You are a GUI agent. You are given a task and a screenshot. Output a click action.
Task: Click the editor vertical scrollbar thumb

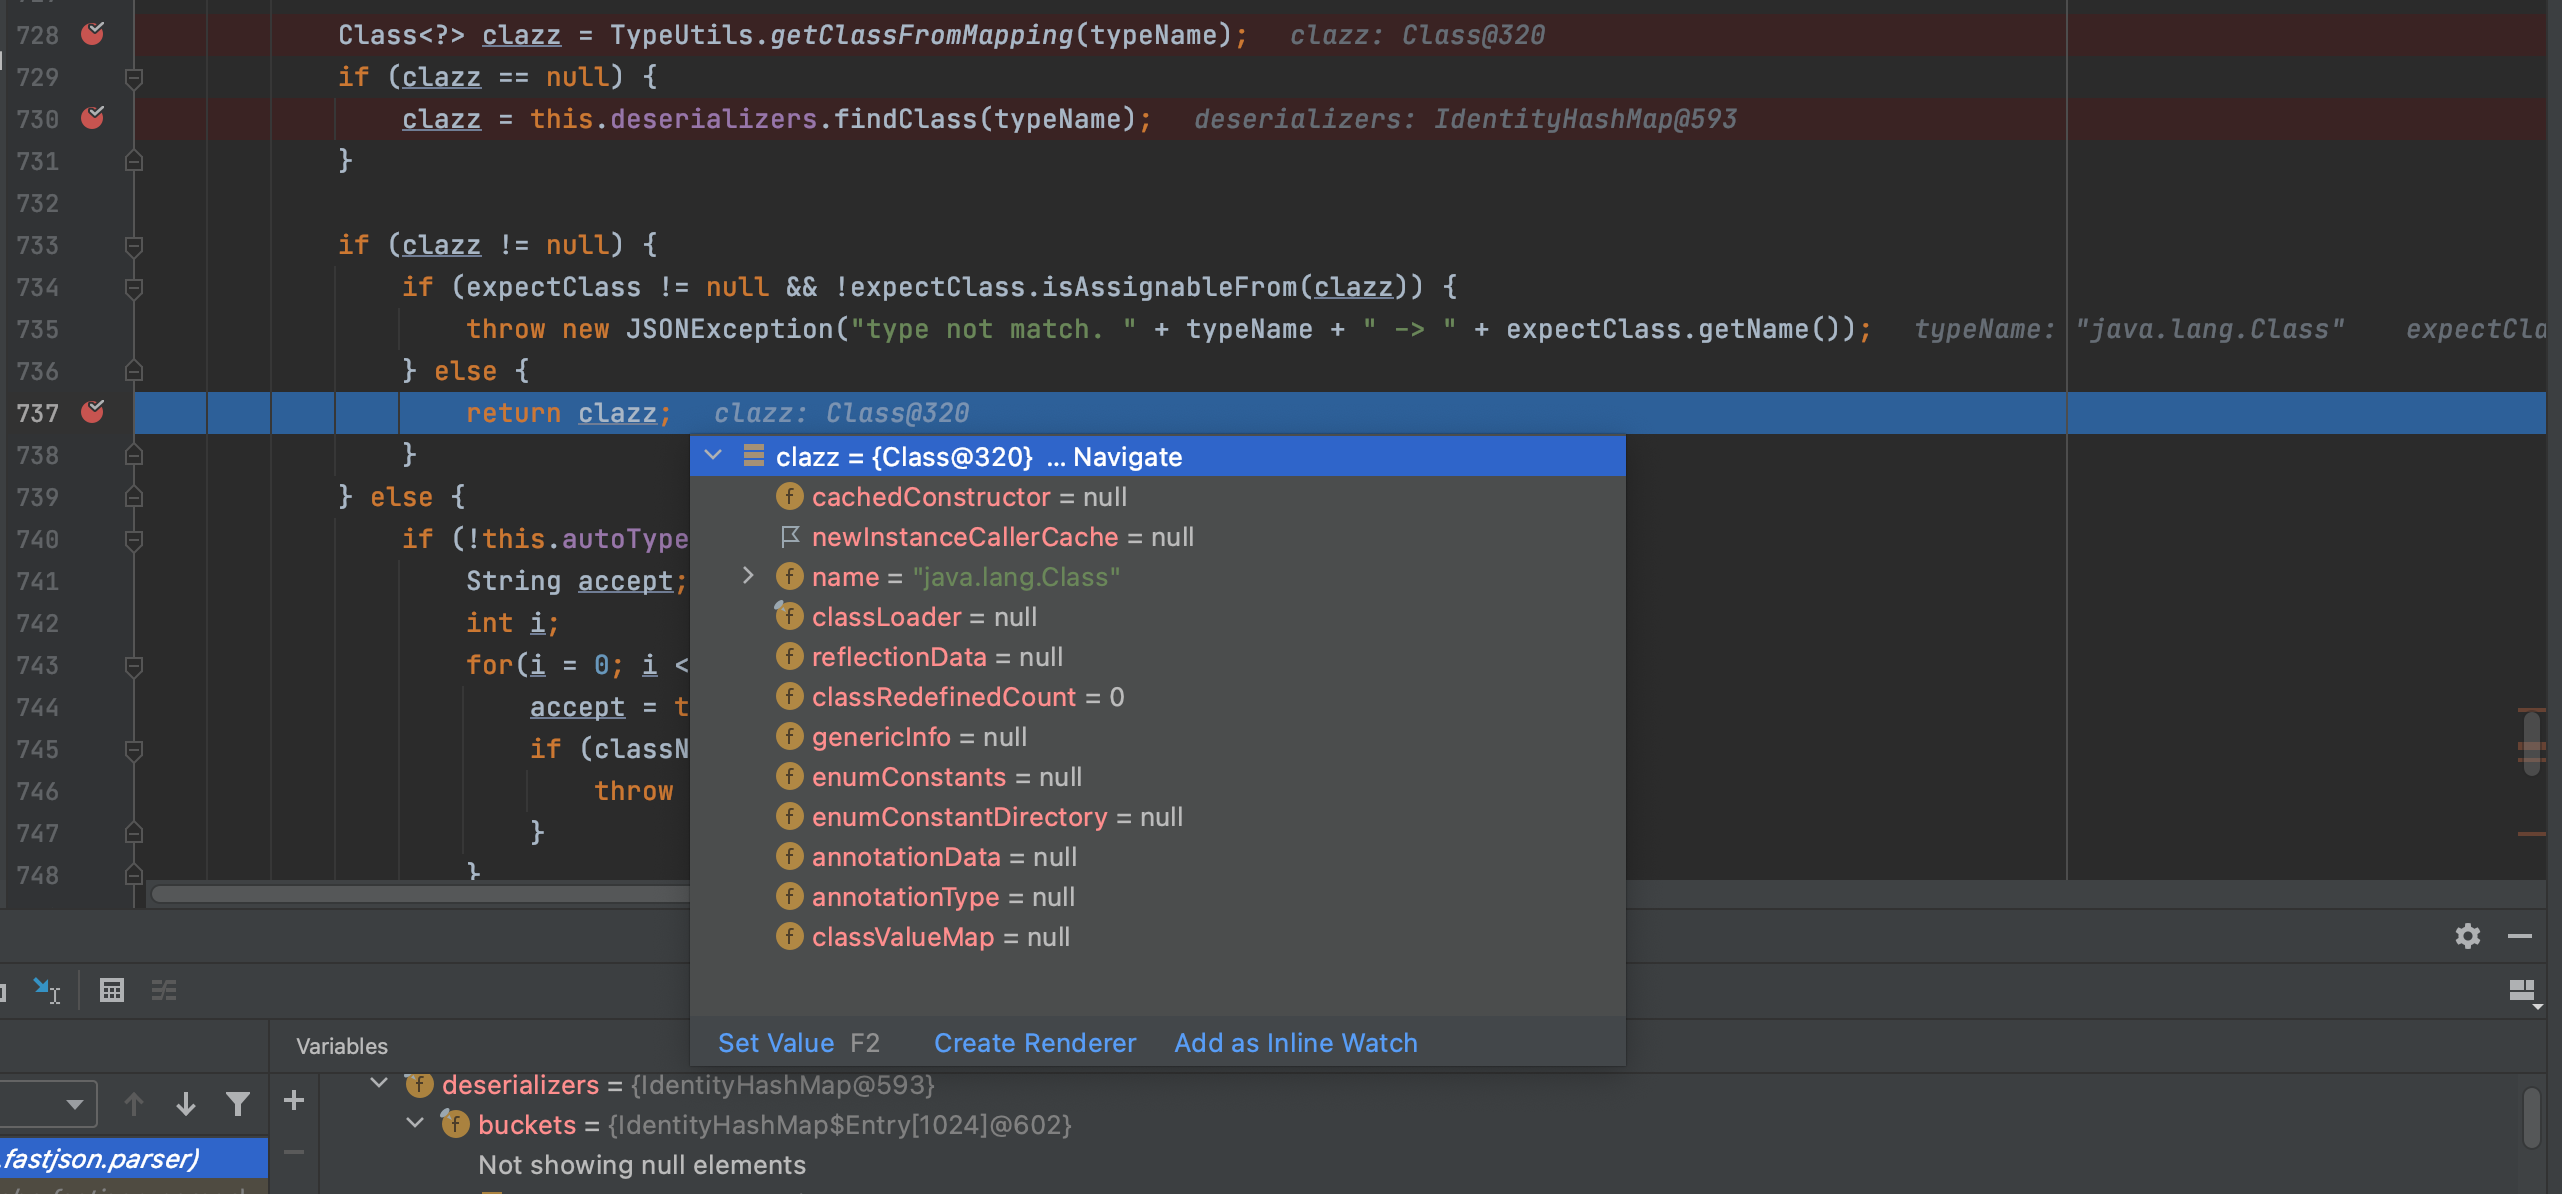[2531, 743]
